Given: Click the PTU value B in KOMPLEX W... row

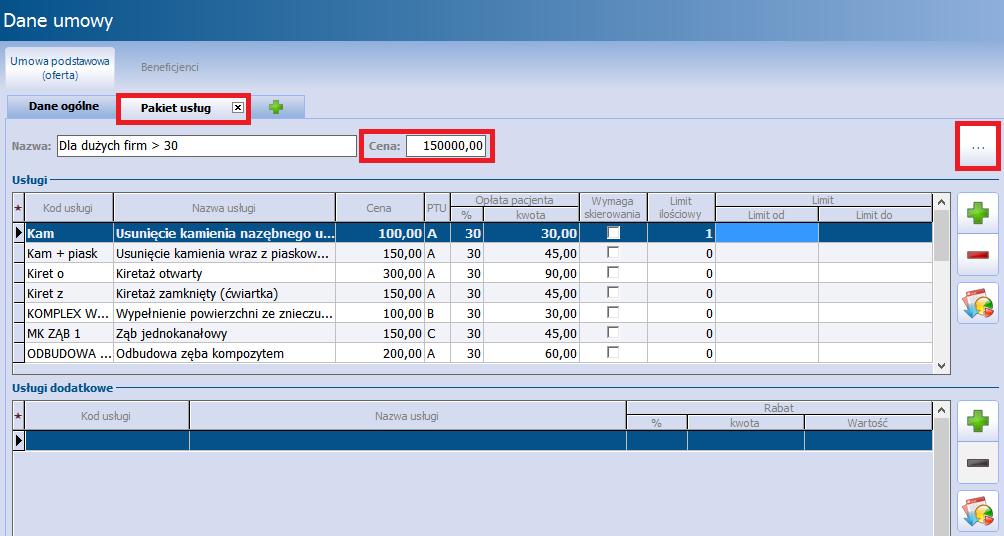Looking at the screenshot, I should (437, 313).
